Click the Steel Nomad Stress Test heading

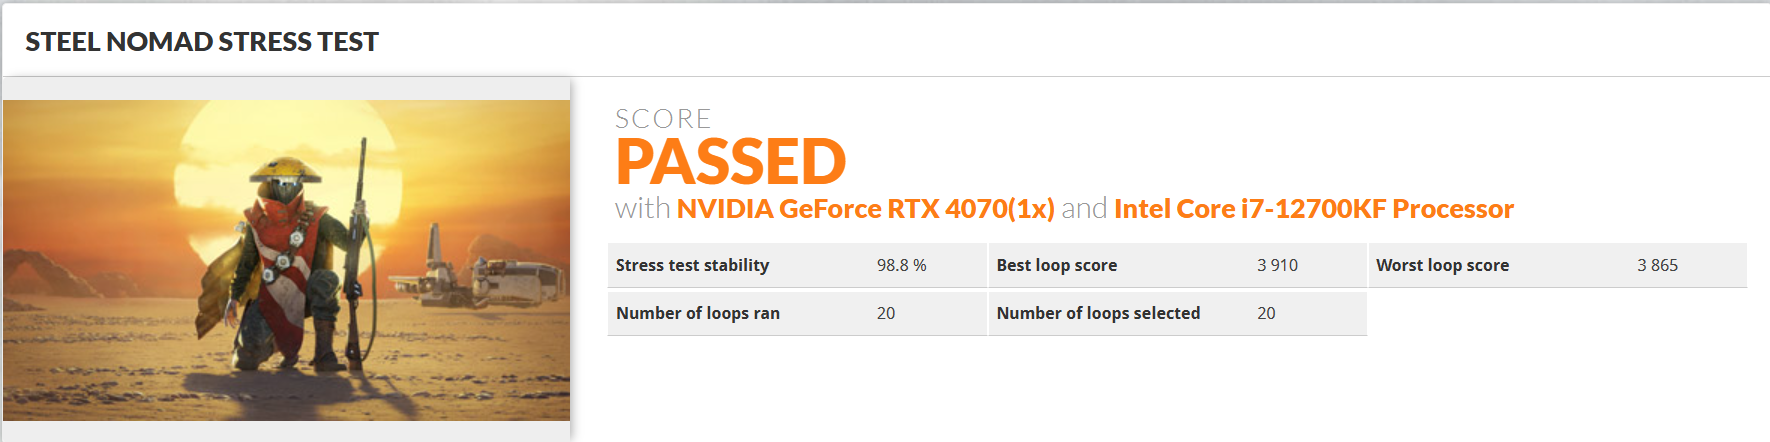202,42
